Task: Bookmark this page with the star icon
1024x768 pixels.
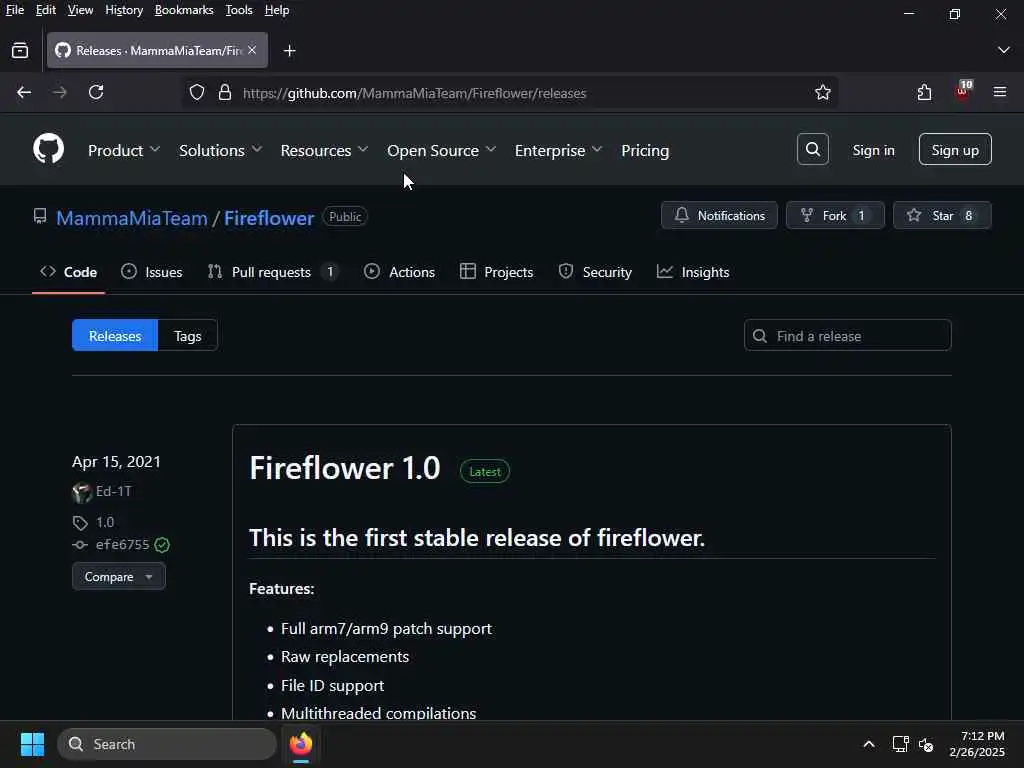Action: (822, 92)
